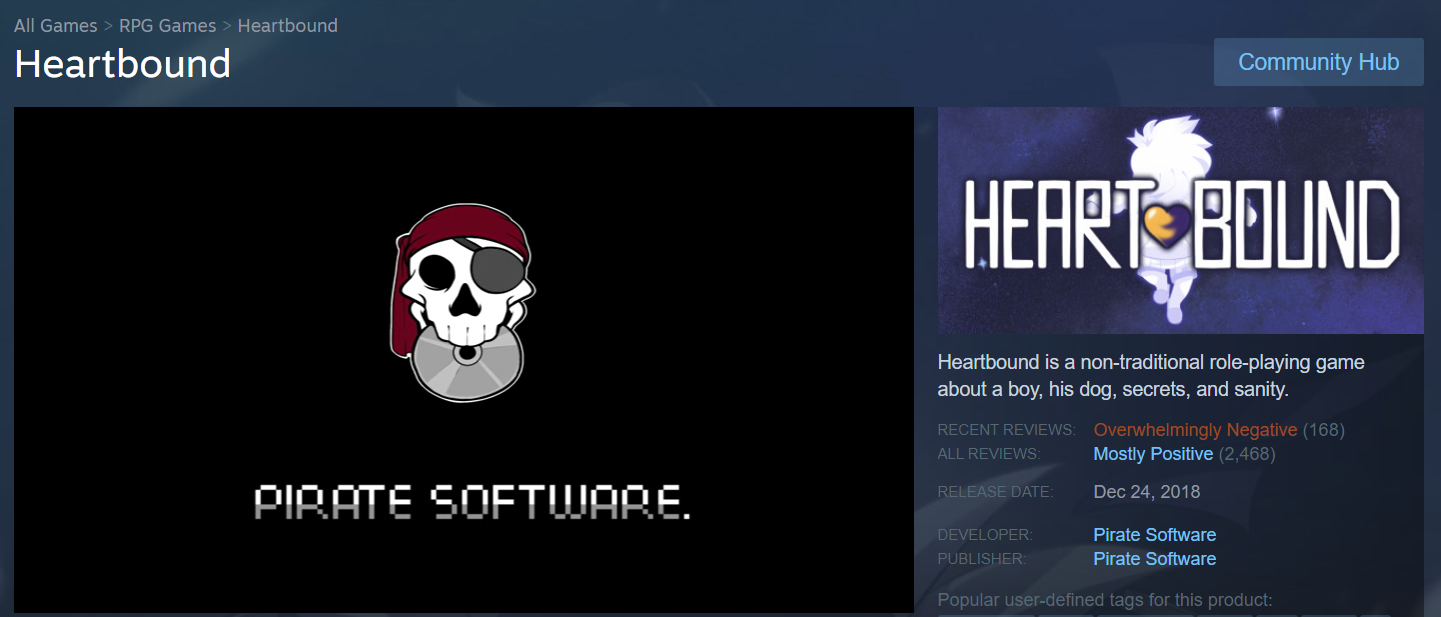
Task: Click the game description text
Action: coord(1151,376)
